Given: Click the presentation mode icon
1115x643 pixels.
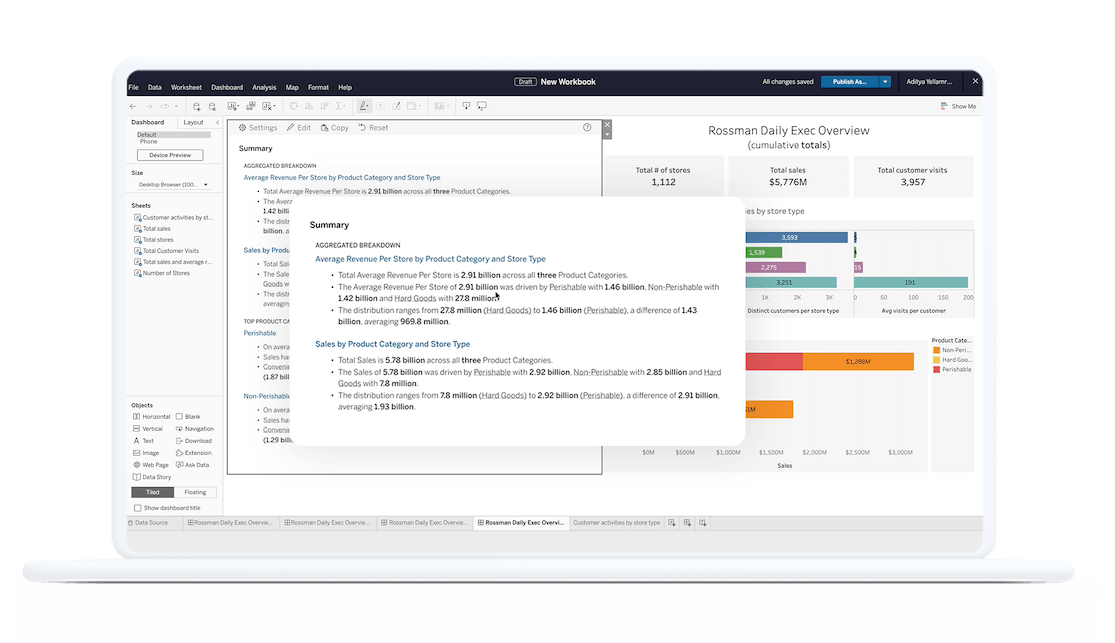Looking at the screenshot, I should point(481,106).
